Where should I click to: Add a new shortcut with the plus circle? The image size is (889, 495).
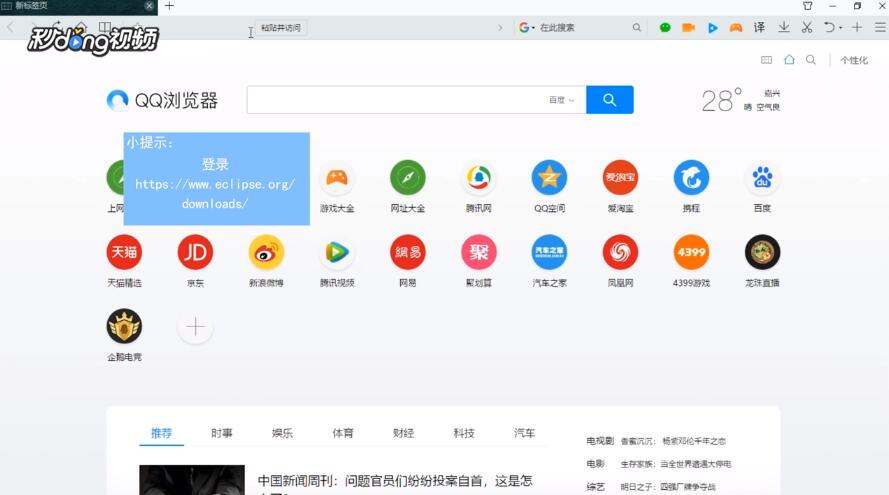tap(195, 327)
